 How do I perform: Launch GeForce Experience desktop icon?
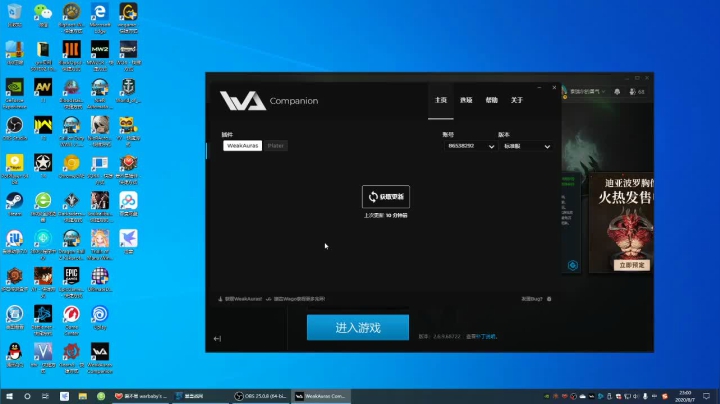(15, 93)
